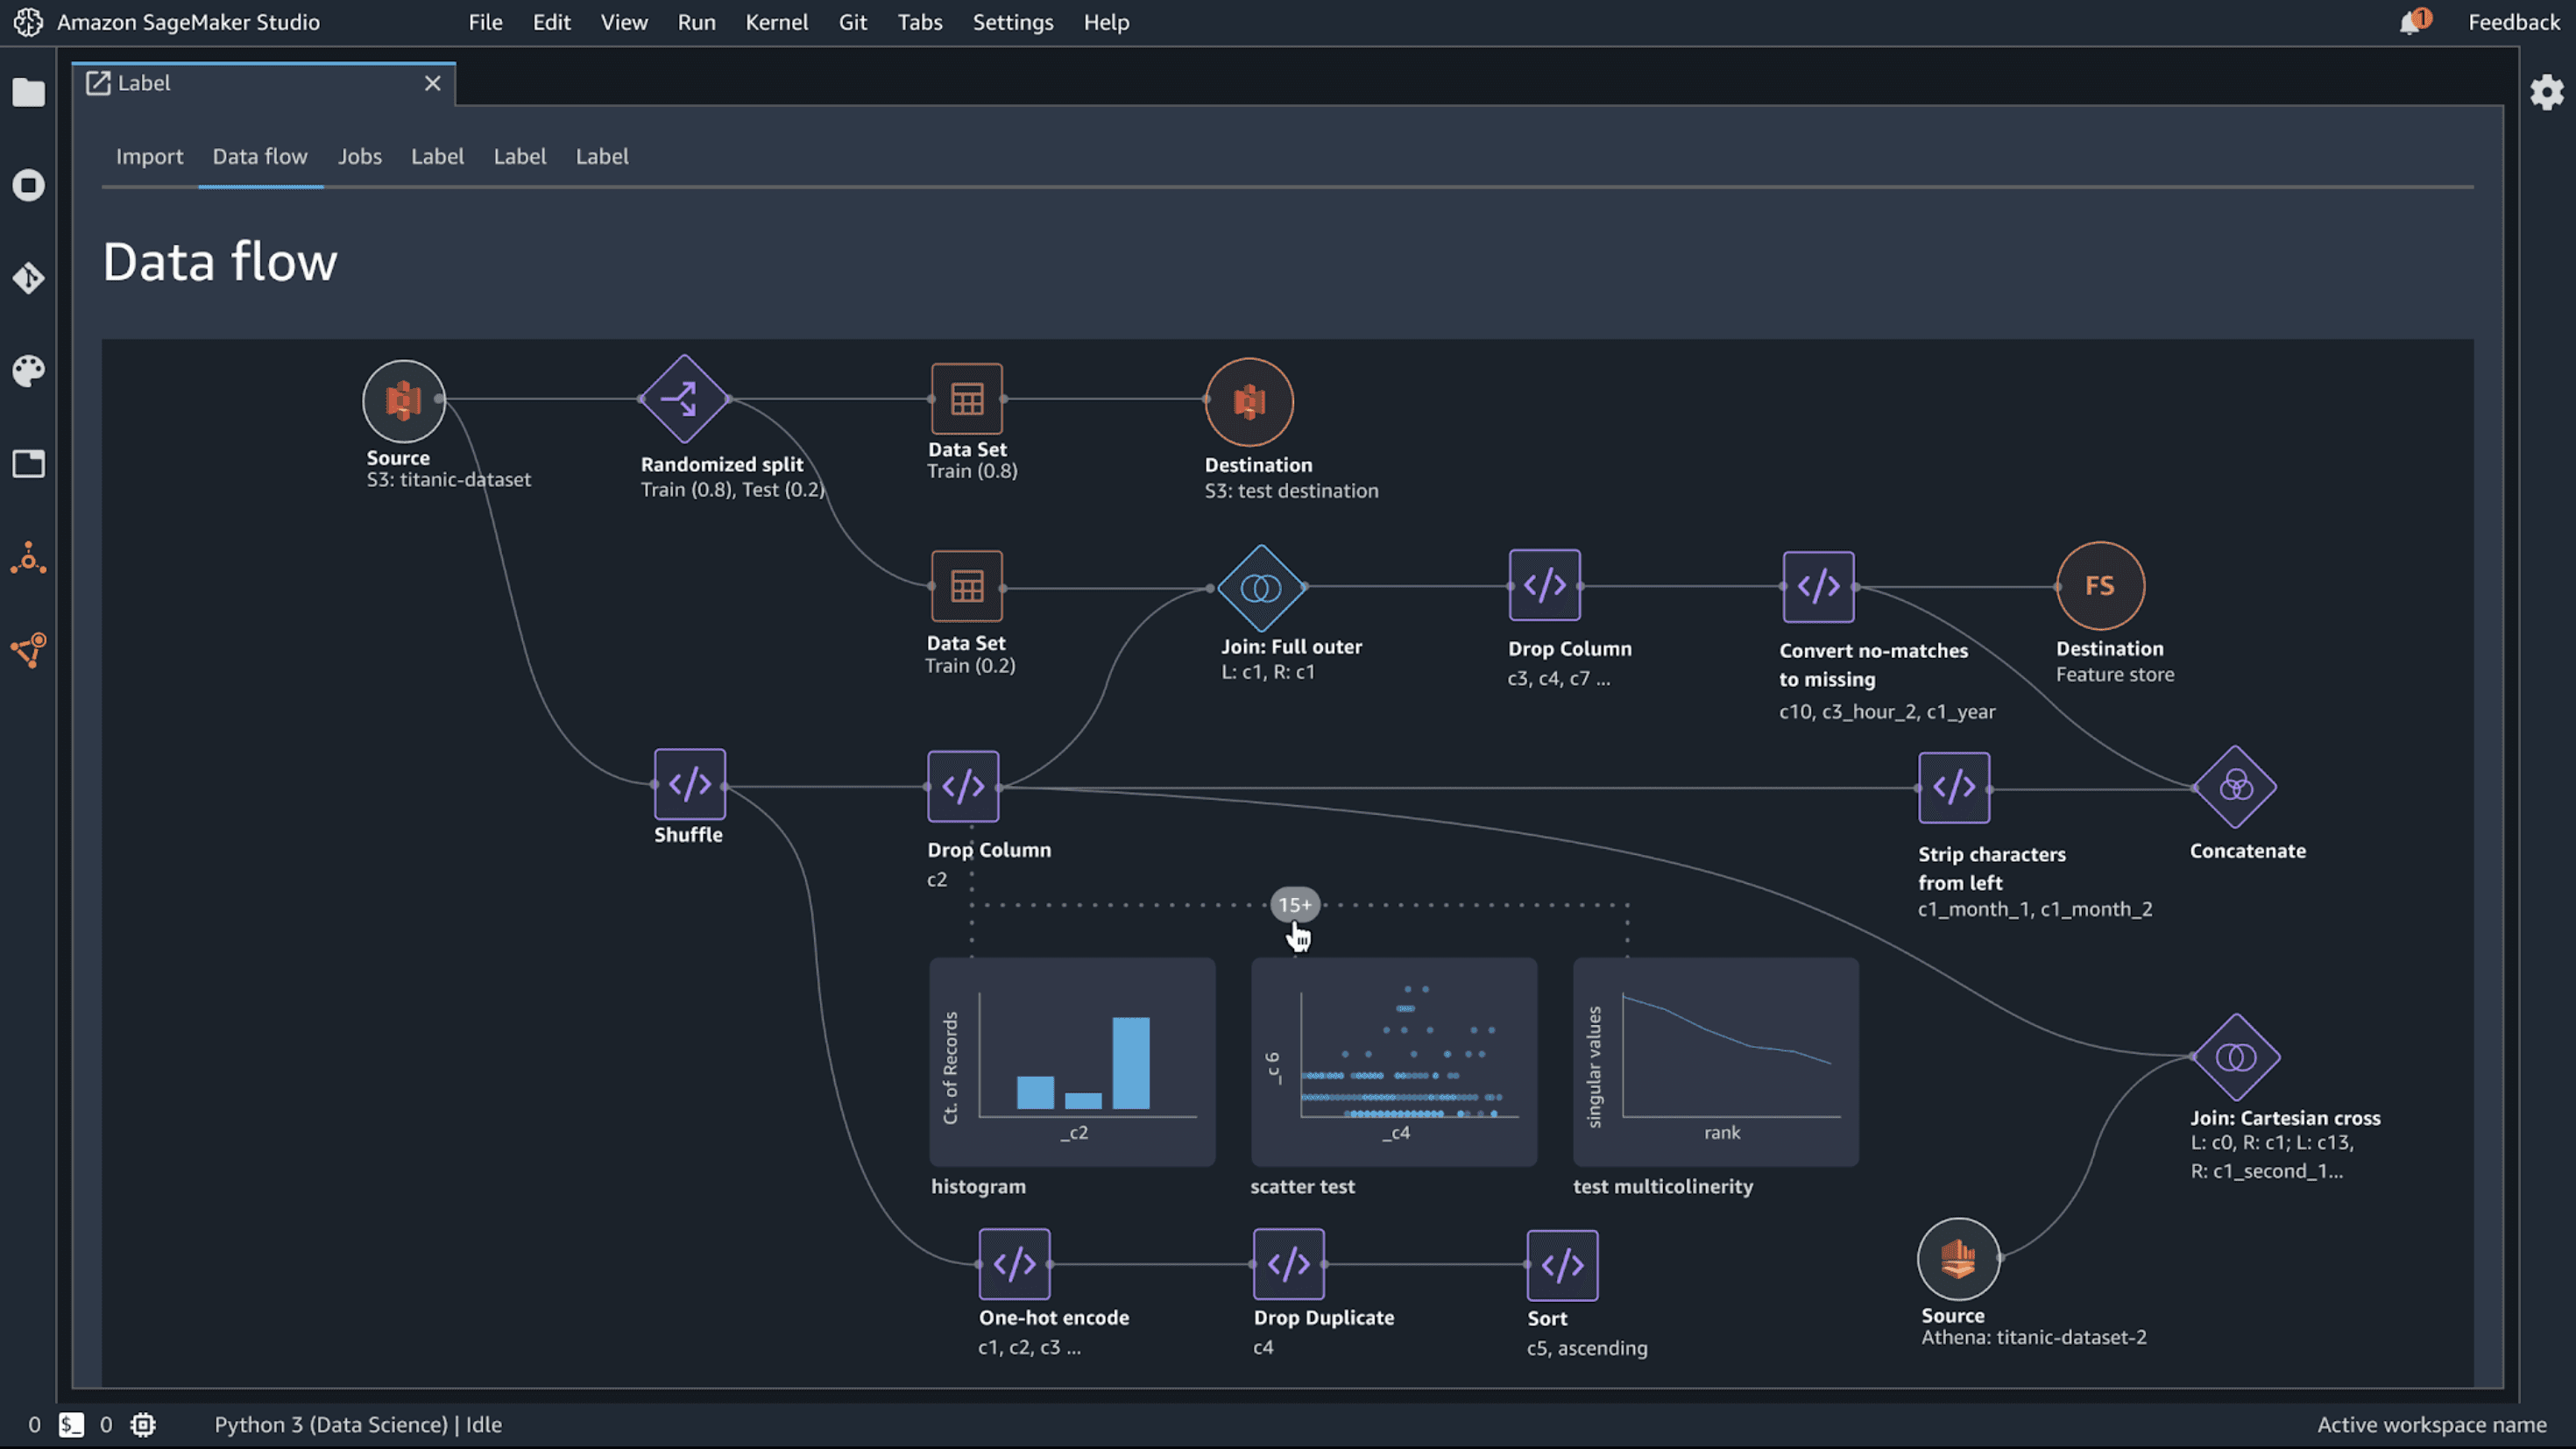Expand the 15+ analyses badge
This screenshot has height=1449, width=2576.
1295,905
